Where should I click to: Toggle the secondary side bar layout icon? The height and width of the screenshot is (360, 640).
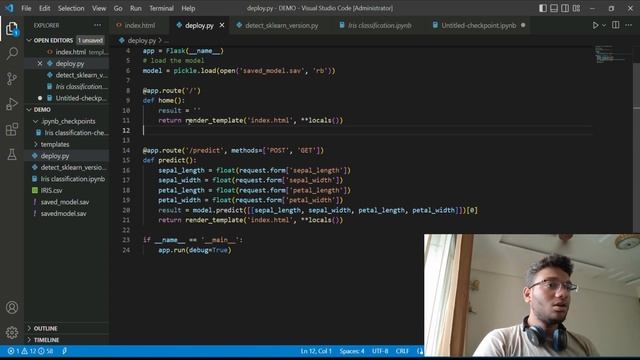(x=565, y=8)
